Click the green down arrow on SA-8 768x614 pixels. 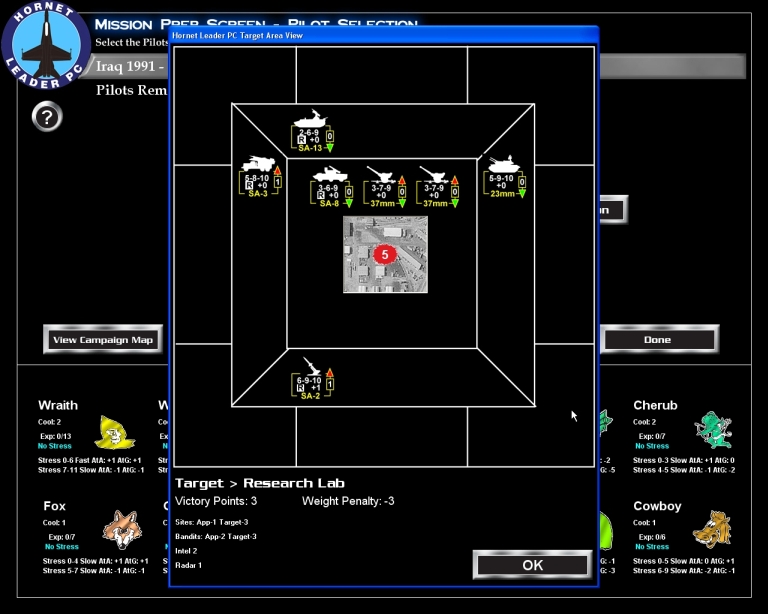(x=349, y=203)
